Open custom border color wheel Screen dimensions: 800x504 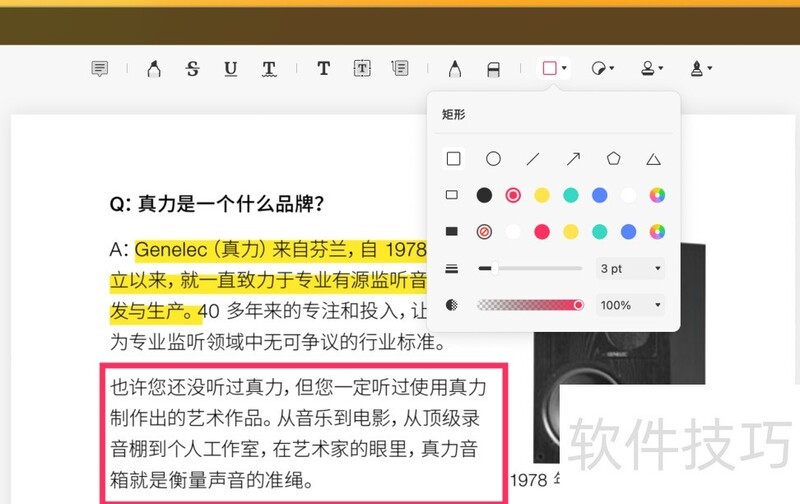657,195
